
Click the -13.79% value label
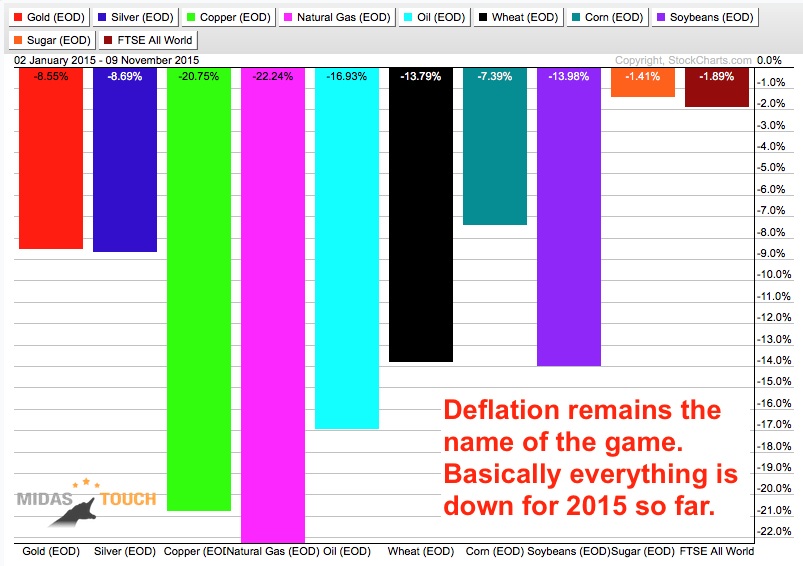421,76
